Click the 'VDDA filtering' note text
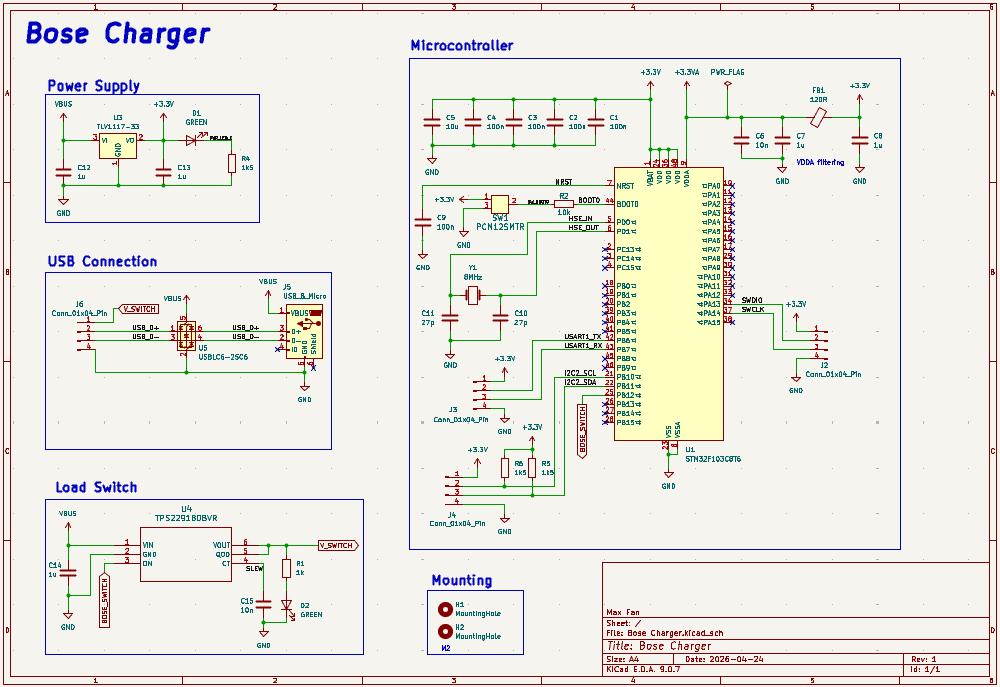 pyautogui.click(x=820, y=163)
